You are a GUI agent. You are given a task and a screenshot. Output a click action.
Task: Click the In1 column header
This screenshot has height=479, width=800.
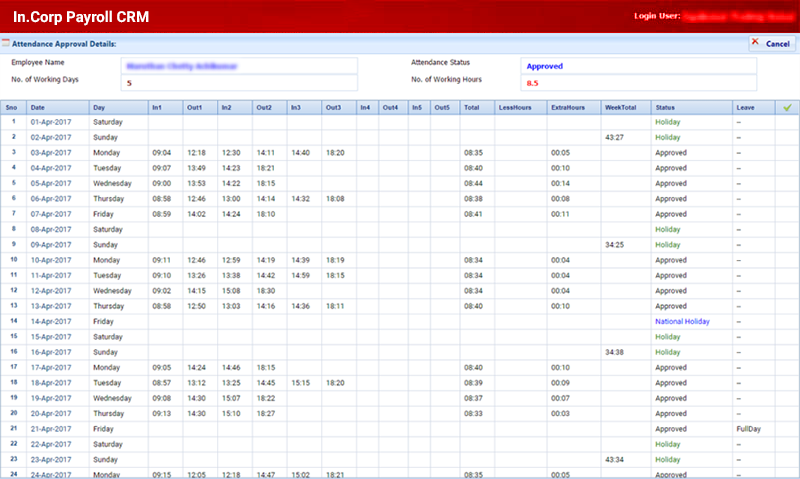(x=165, y=108)
